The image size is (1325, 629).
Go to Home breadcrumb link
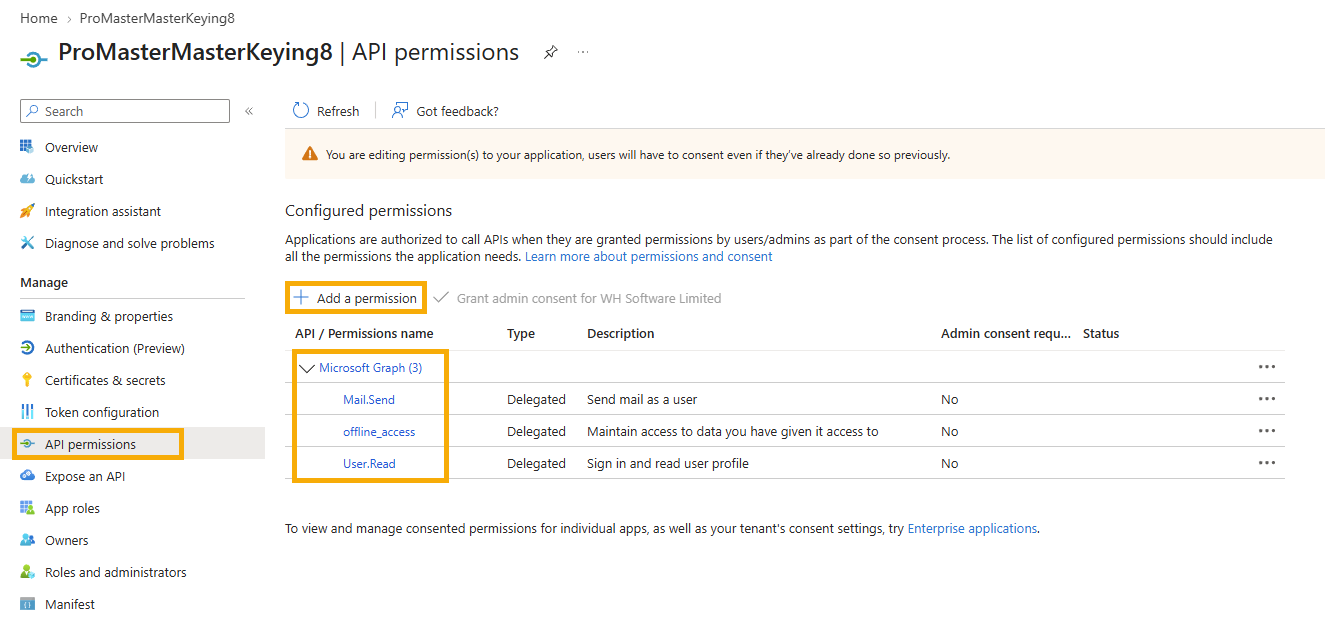(39, 18)
